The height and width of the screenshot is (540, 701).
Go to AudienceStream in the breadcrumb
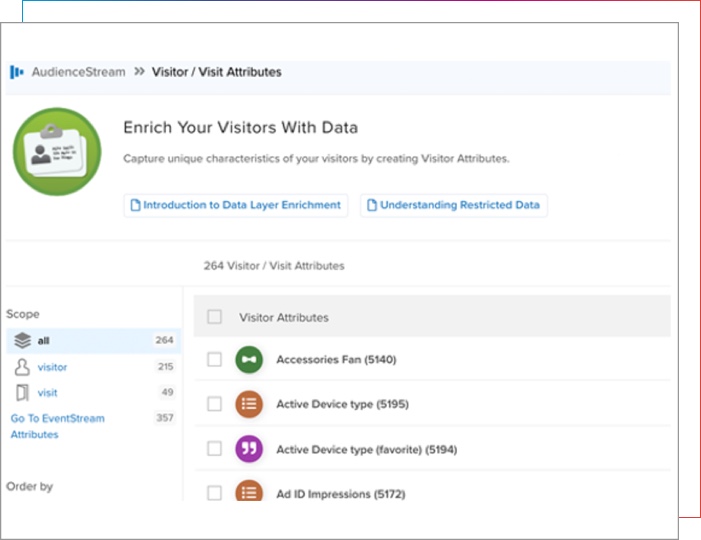[78, 72]
